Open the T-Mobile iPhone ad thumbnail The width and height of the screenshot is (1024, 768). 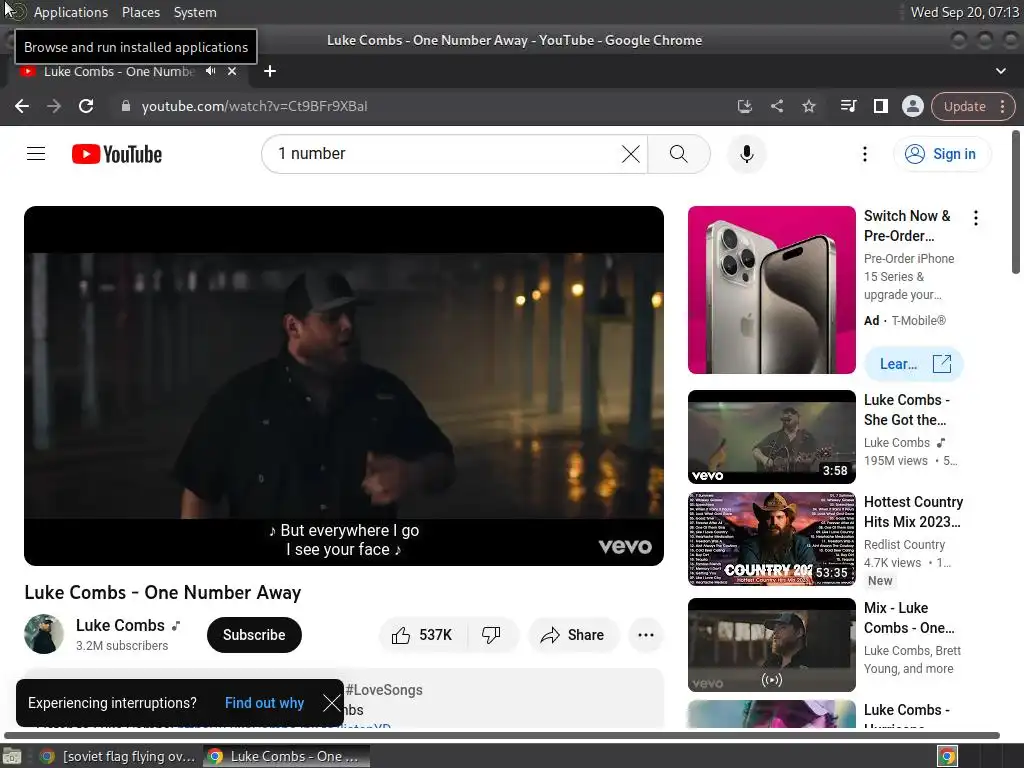click(771, 290)
